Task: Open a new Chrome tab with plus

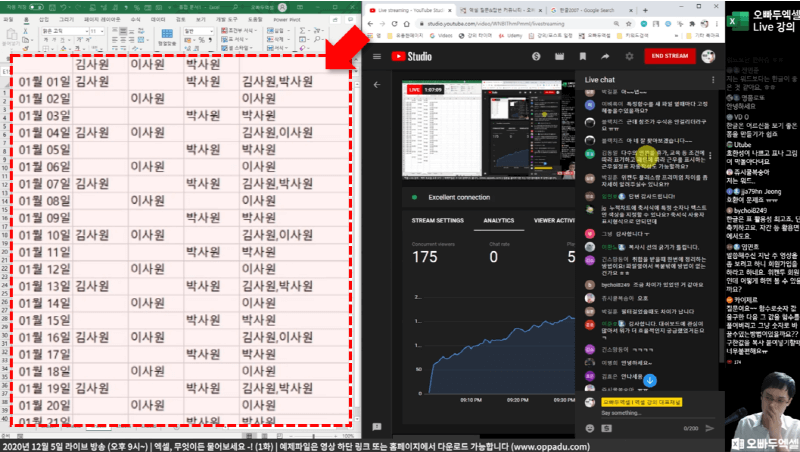Action: point(645,10)
